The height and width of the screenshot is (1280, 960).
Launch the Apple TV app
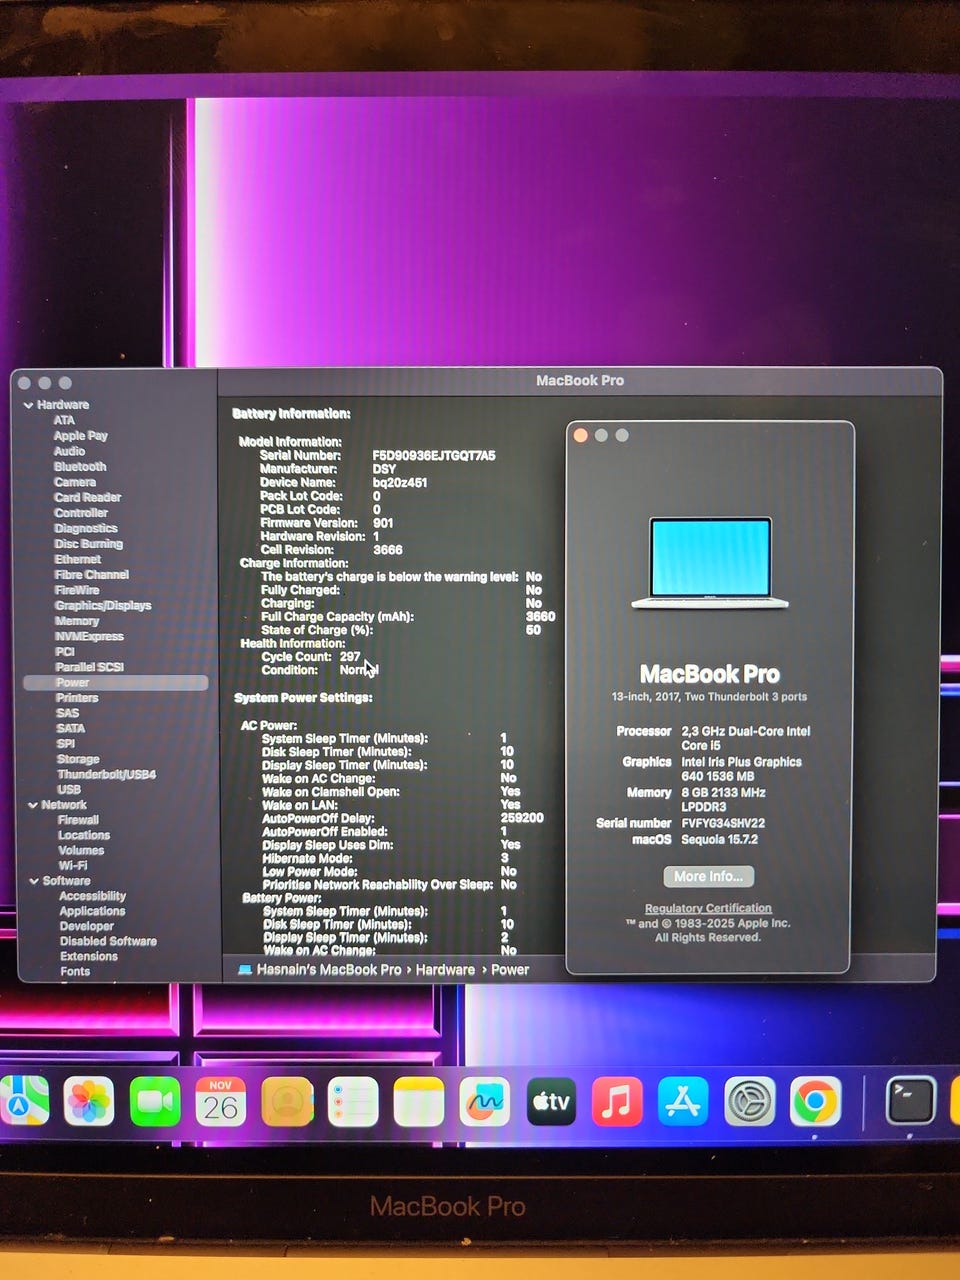pyautogui.click(x=551, y=1102)
